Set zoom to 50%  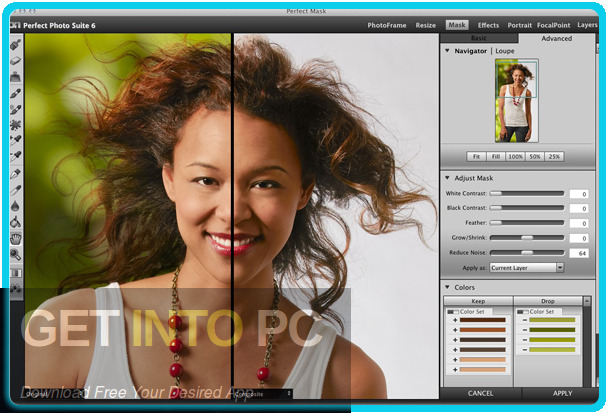coord(535,156)
